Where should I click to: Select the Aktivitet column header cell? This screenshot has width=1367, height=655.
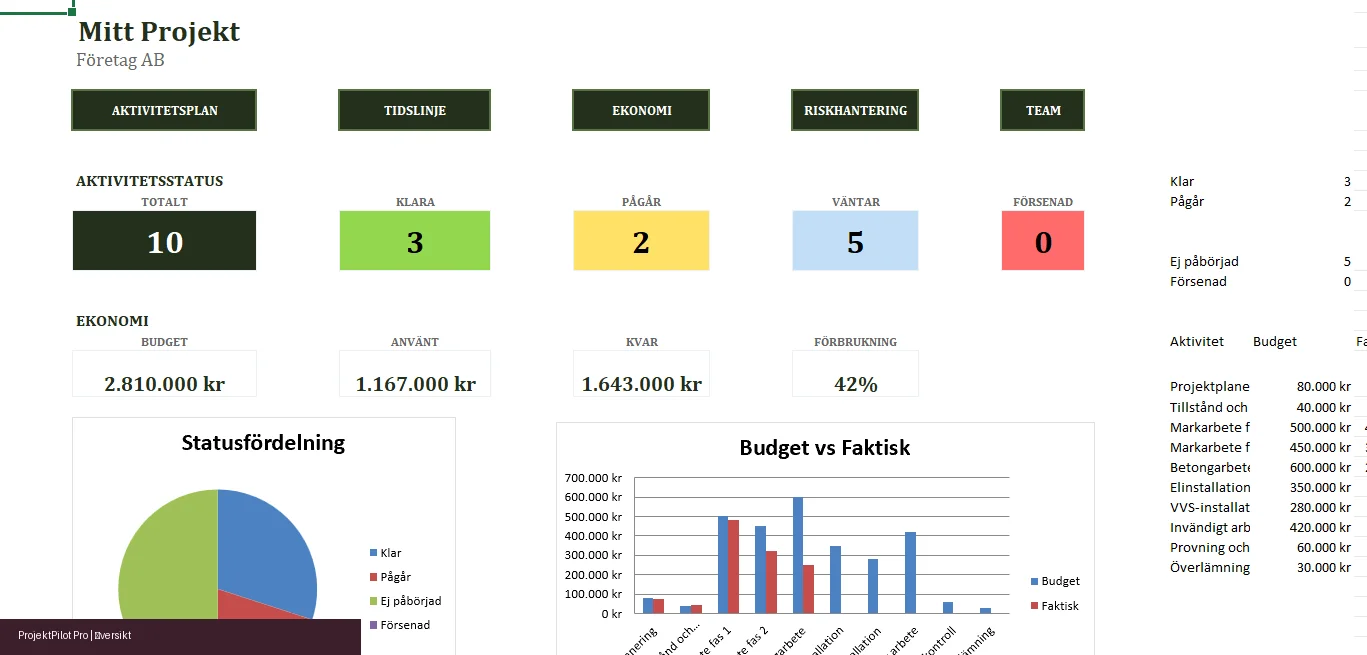point(1197,341)
